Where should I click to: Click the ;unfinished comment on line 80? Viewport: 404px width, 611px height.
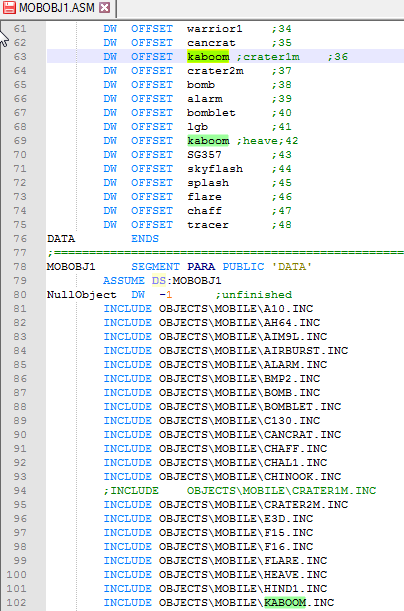point(254,295)
